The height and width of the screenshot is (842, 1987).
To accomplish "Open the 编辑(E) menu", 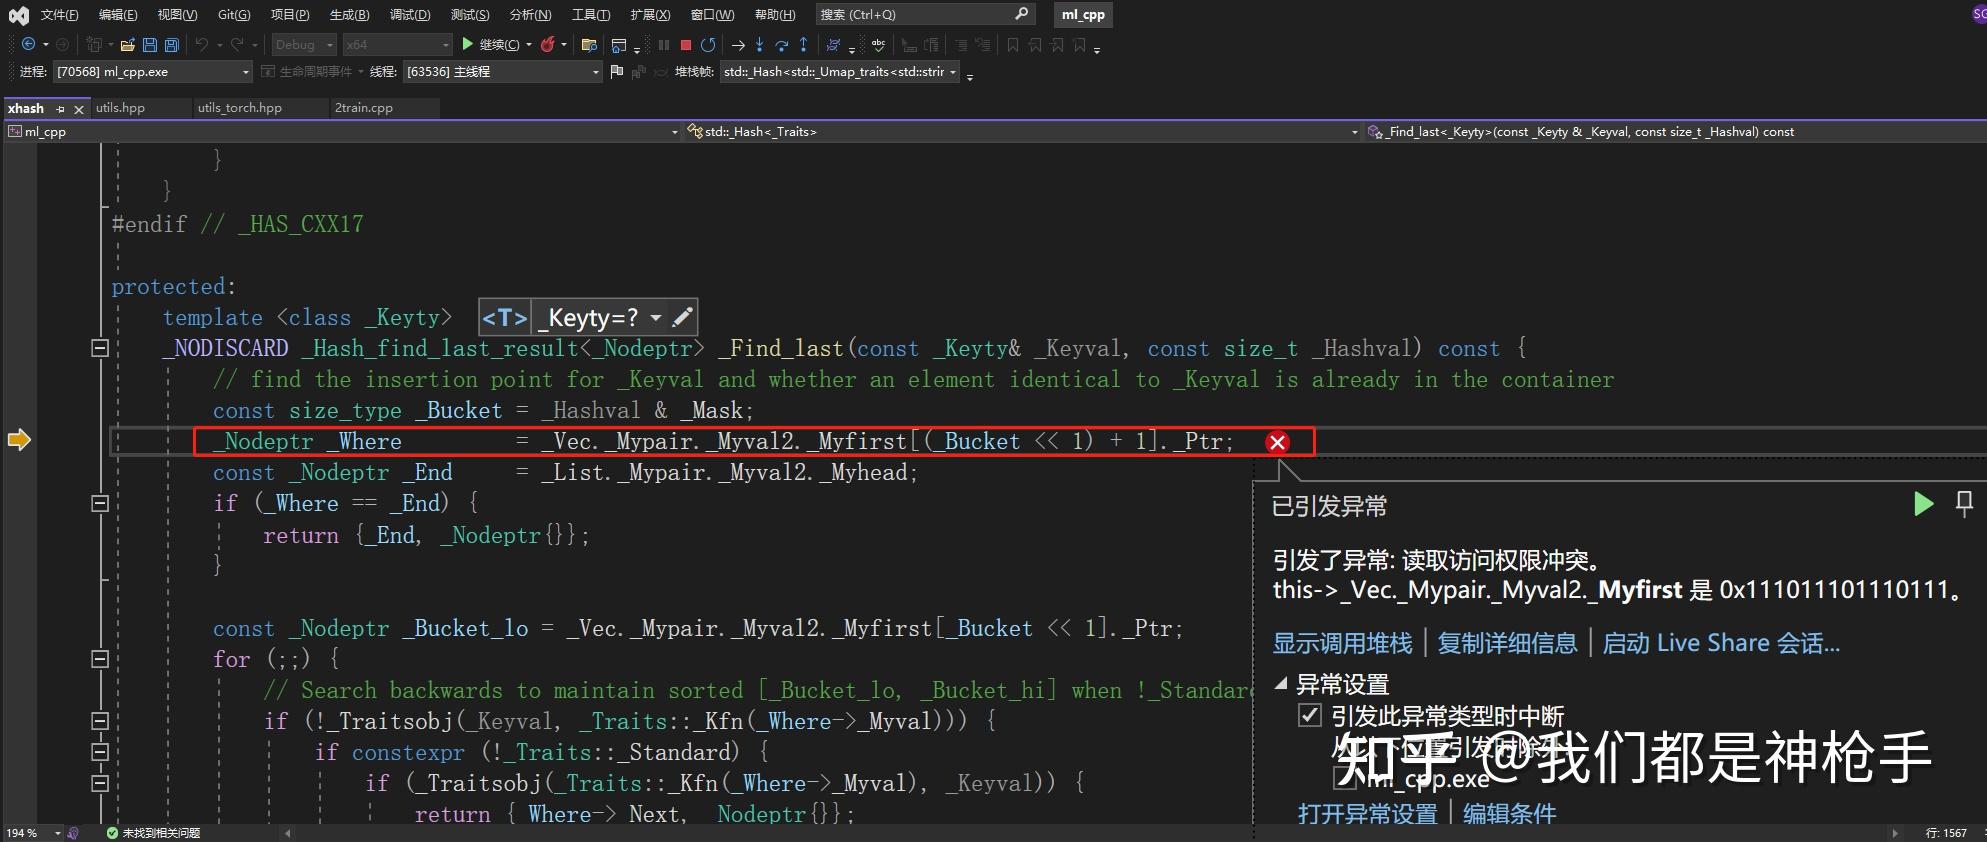I will (x=118, y=15).
